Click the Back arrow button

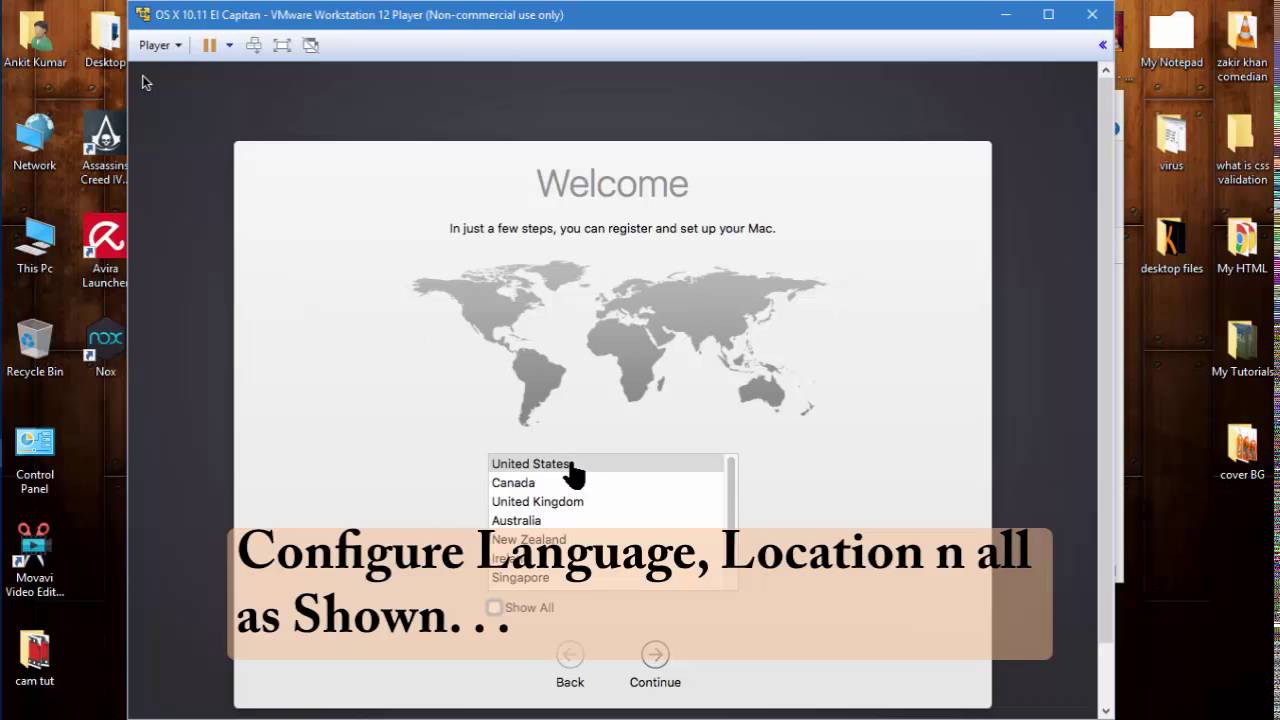coord(570,655)
